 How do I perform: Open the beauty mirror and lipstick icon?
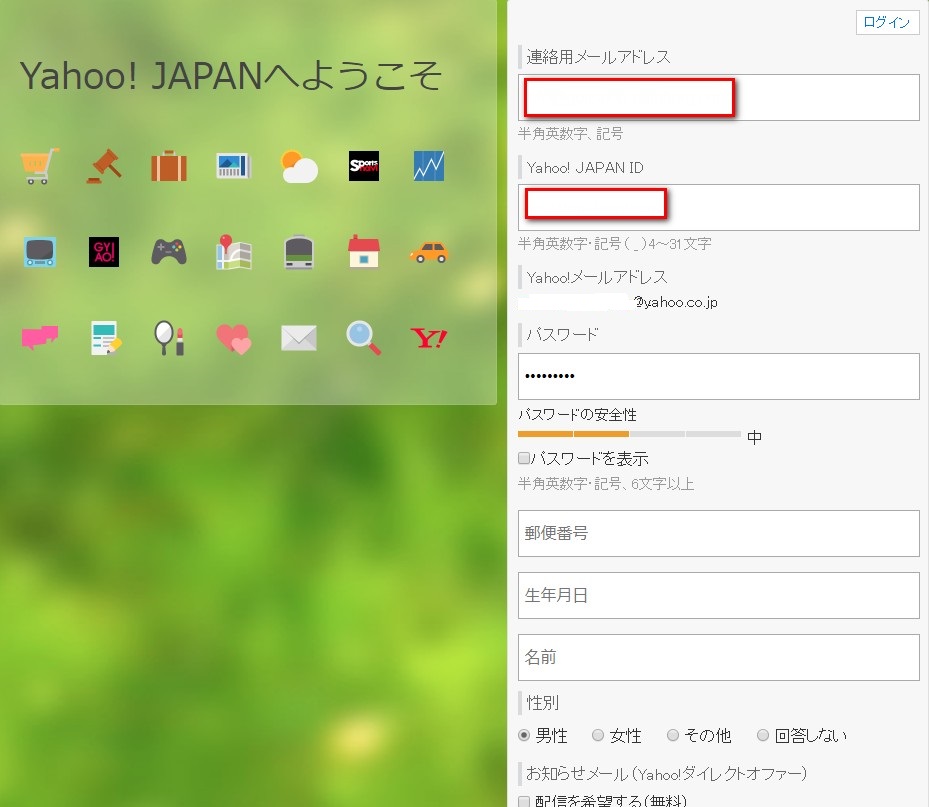(169, 338)
